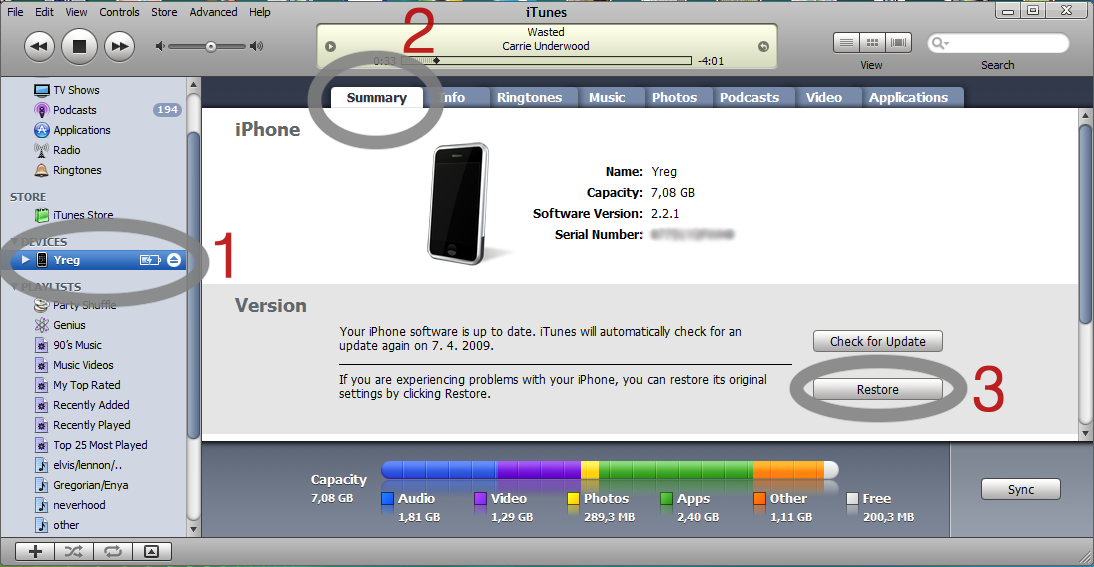Expand the Yreg device triangle
The image size is (1094, 567).
coord(25,260)
